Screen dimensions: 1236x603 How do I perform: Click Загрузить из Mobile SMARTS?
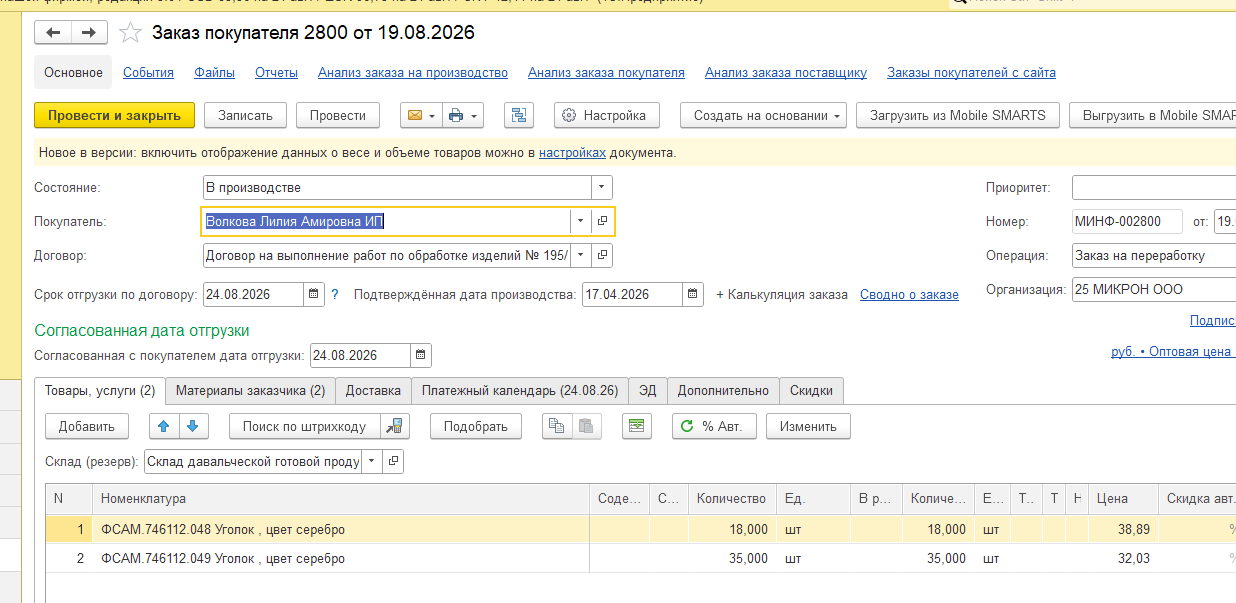(958, 115)
